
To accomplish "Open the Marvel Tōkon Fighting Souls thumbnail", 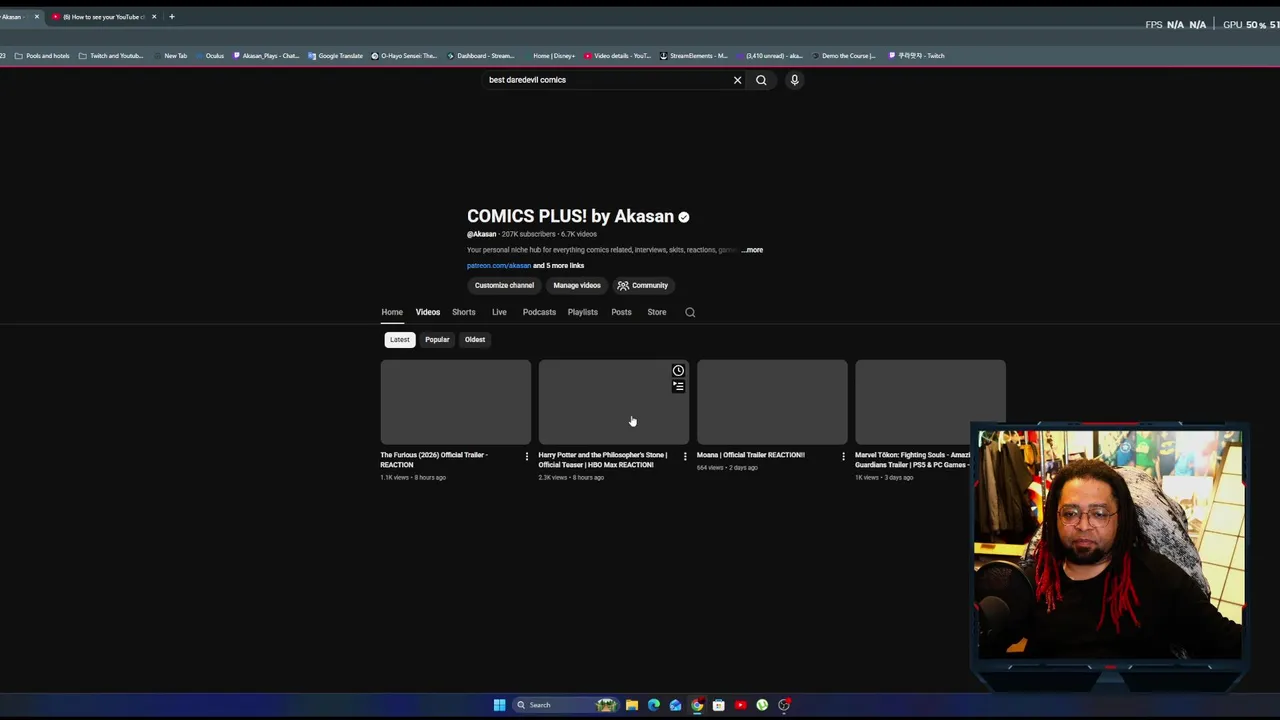I will [x=930, y=402].
